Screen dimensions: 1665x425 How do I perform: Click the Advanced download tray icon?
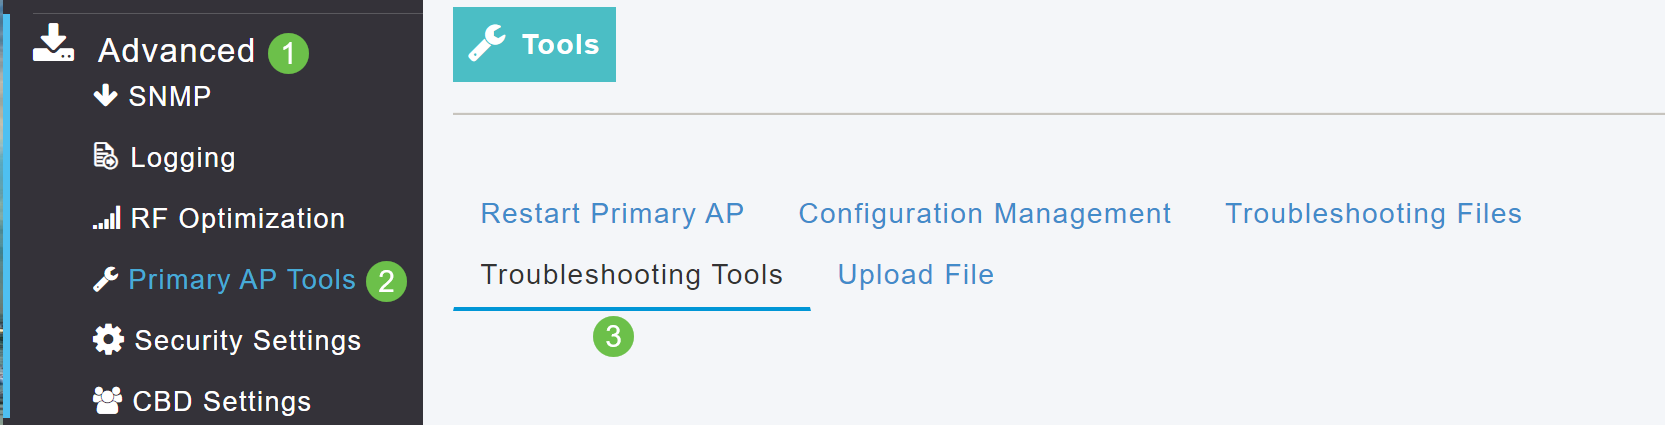coord(53,44)
